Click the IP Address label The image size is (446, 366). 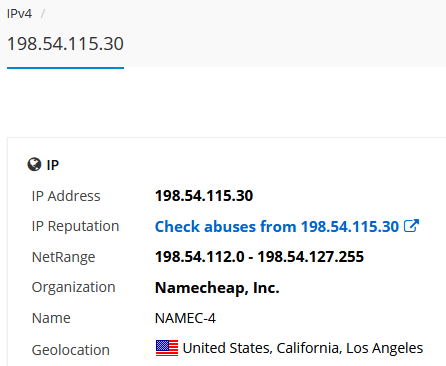(x=66, y=196)
